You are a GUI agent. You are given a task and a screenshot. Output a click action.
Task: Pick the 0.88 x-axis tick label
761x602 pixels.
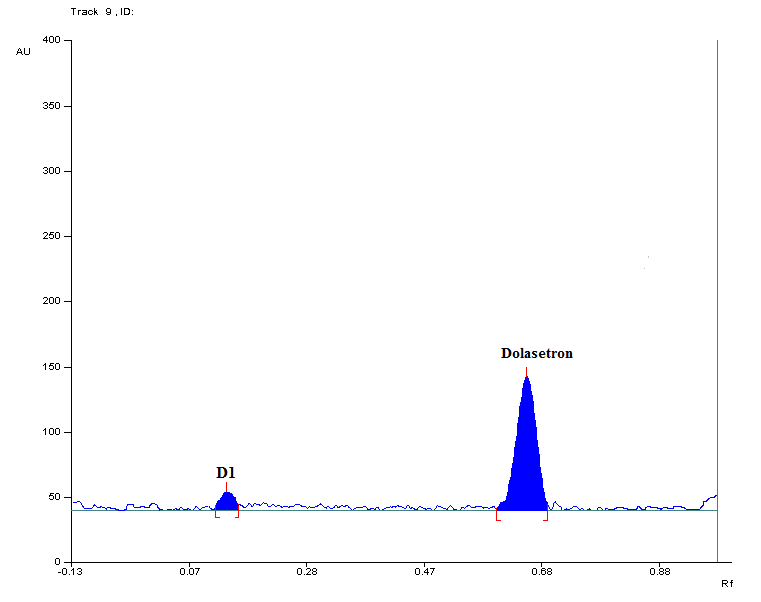pos(659,573)
